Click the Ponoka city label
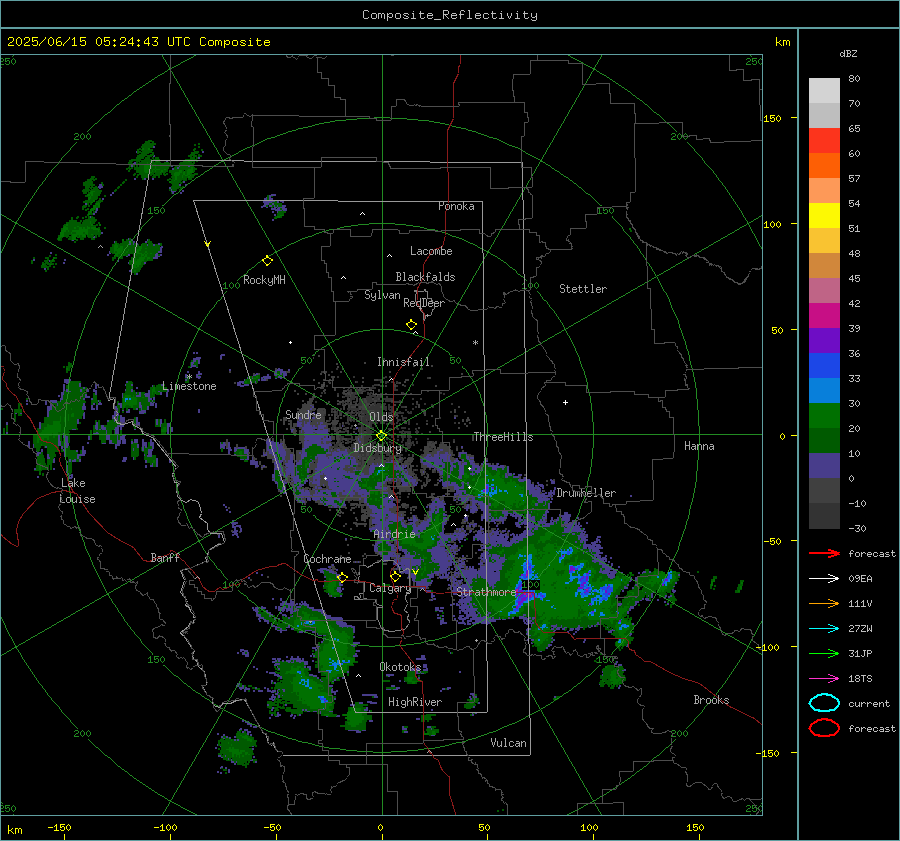The width and height of the screenshot is (900, 841). [456, 206]
